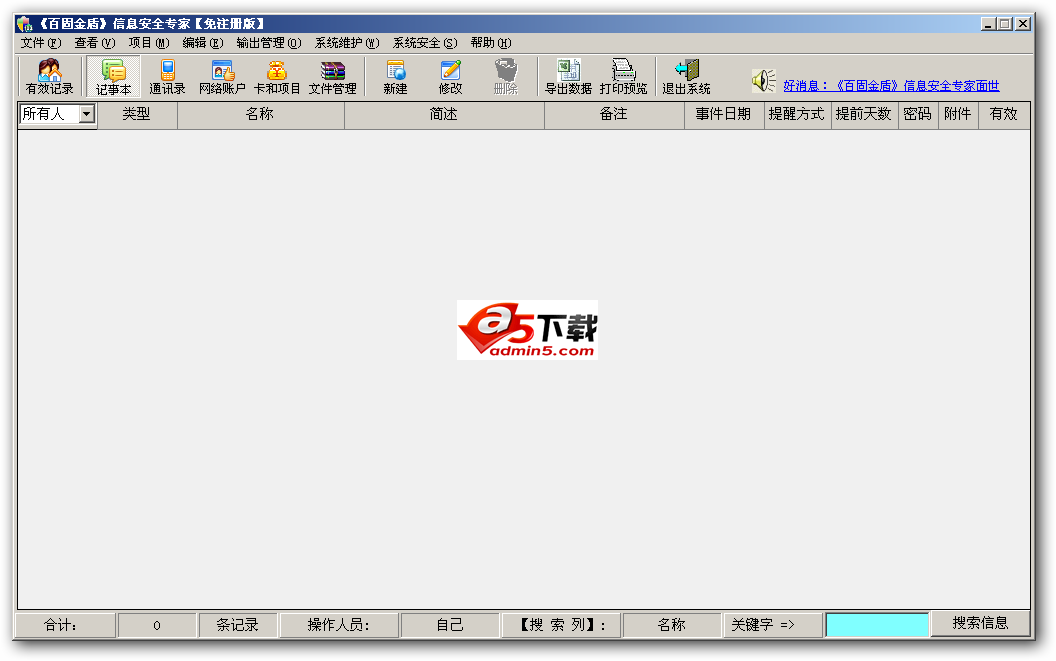Open the 卡和项目 icon
This screenshot has height=661, width=1056.
coord(277,76)
